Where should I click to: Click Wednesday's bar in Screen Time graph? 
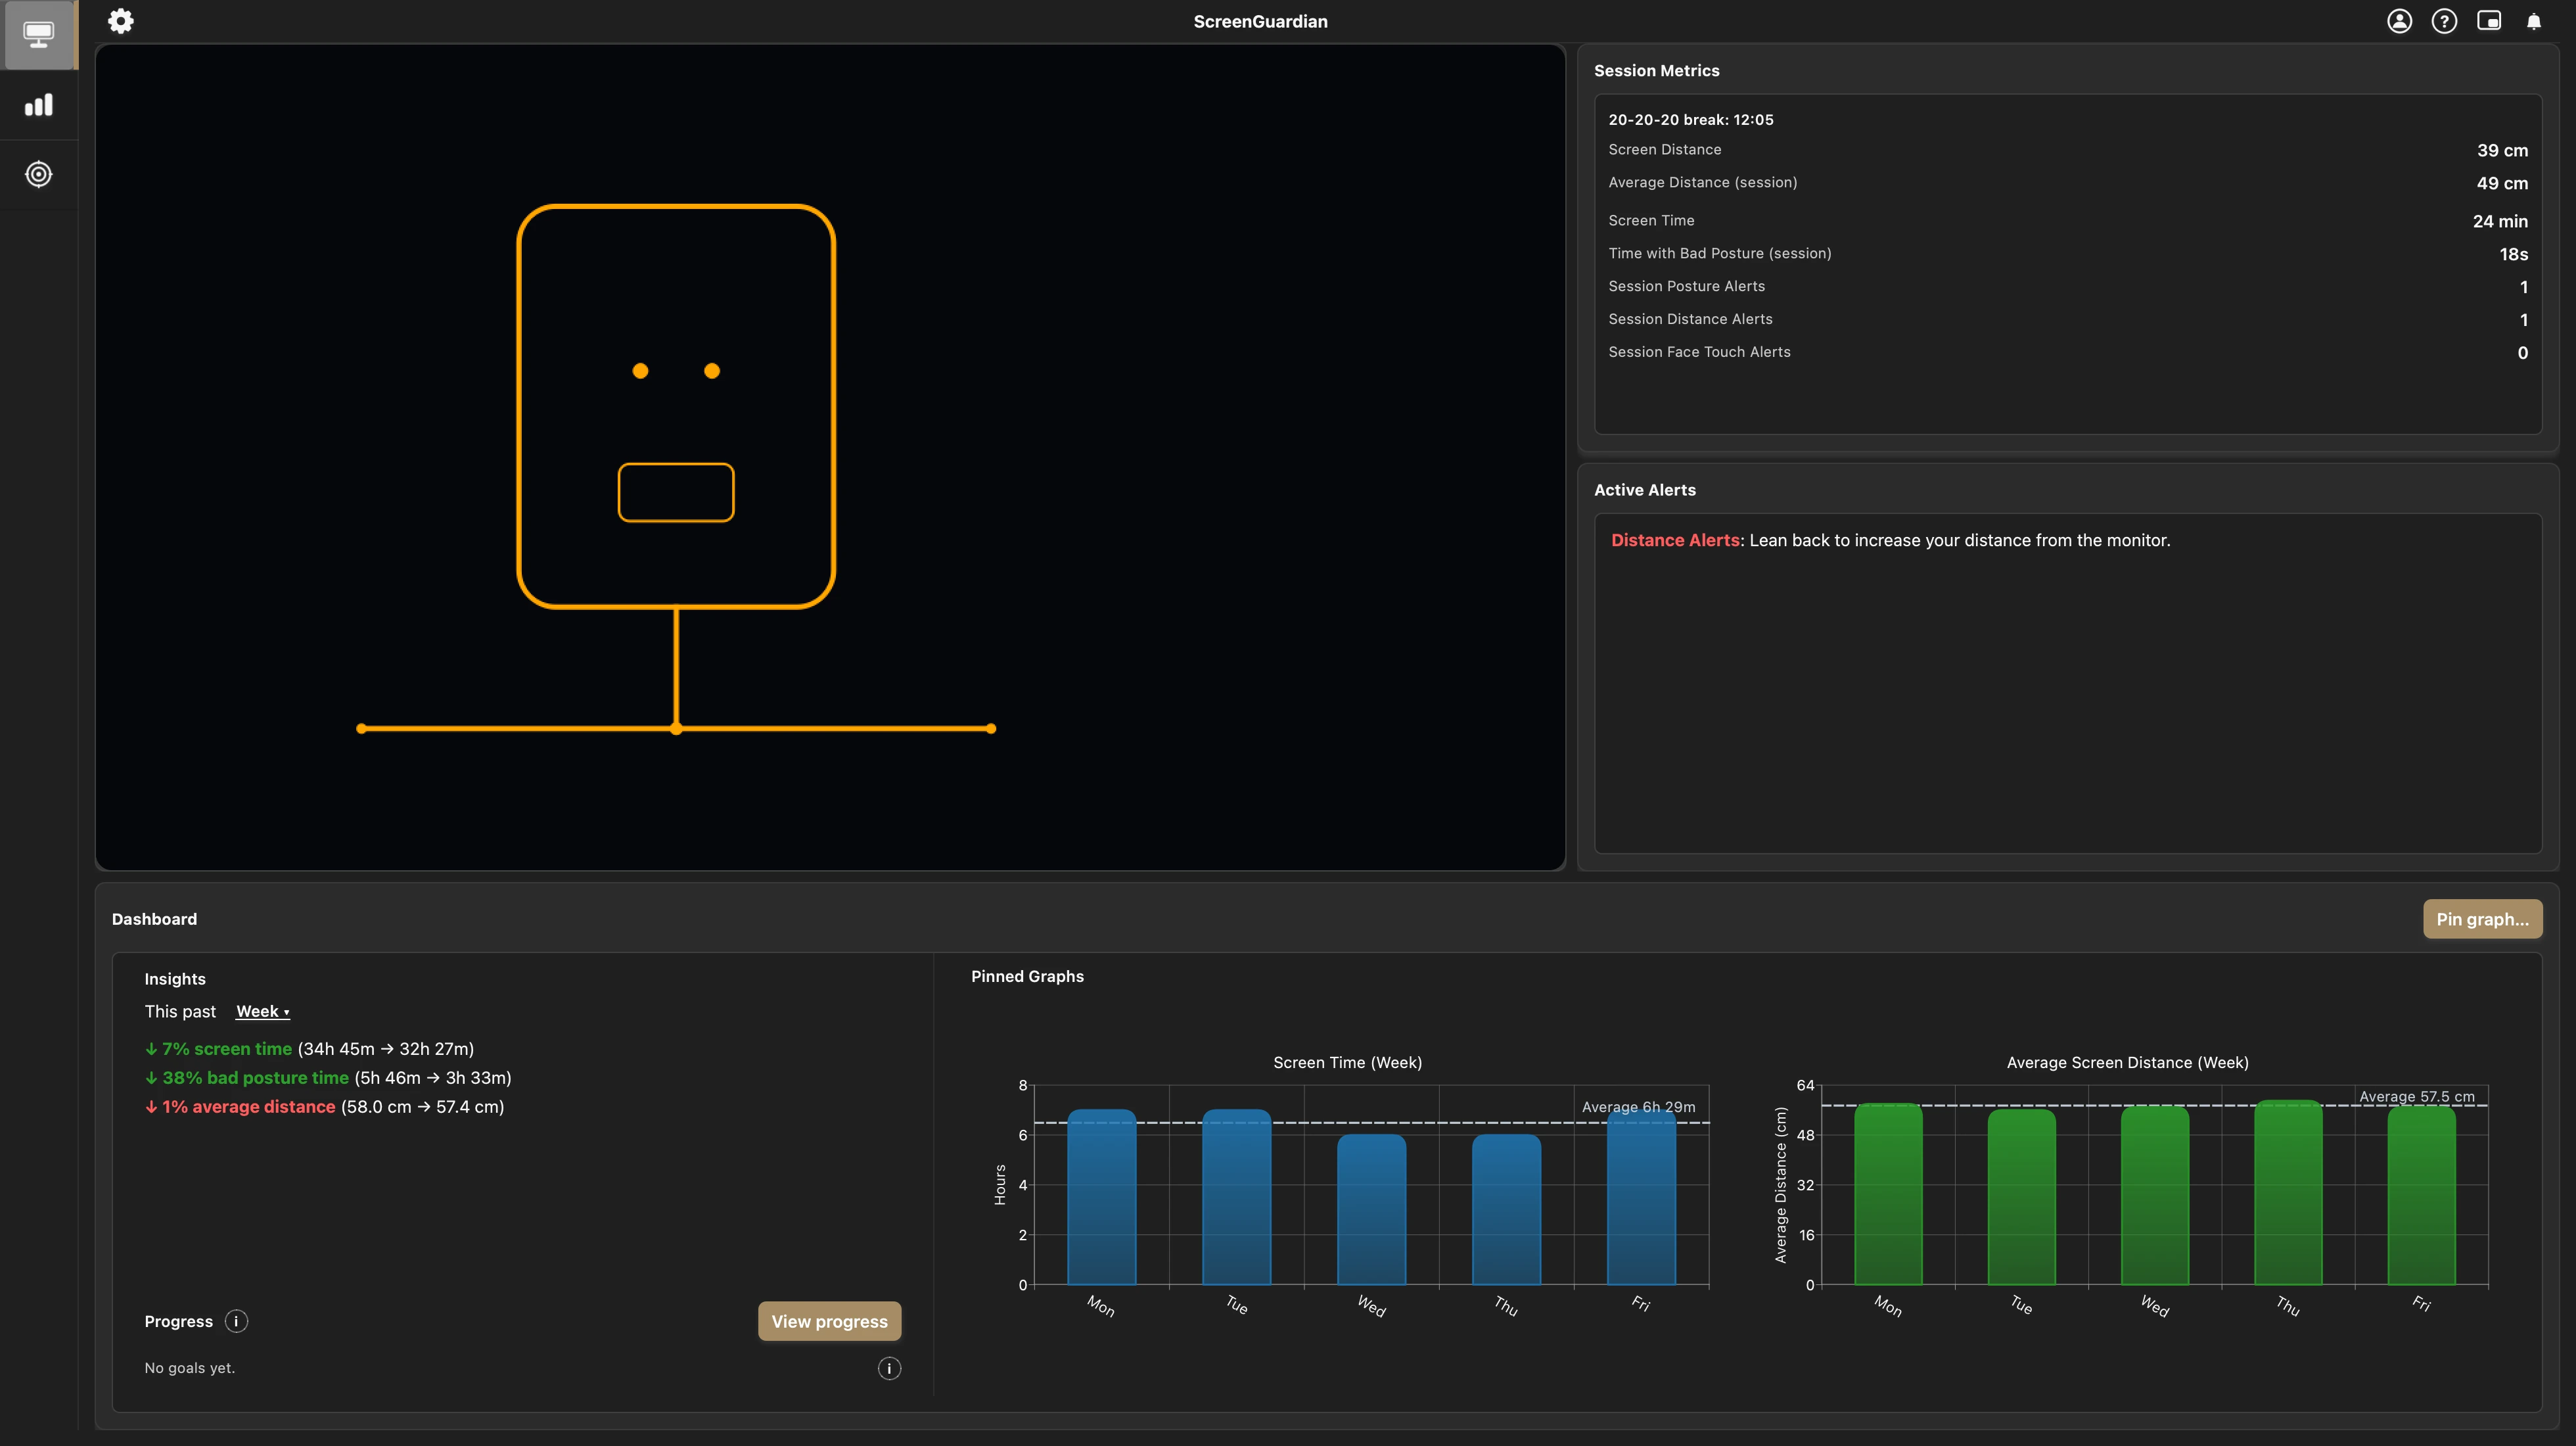click(1371, 1210)
